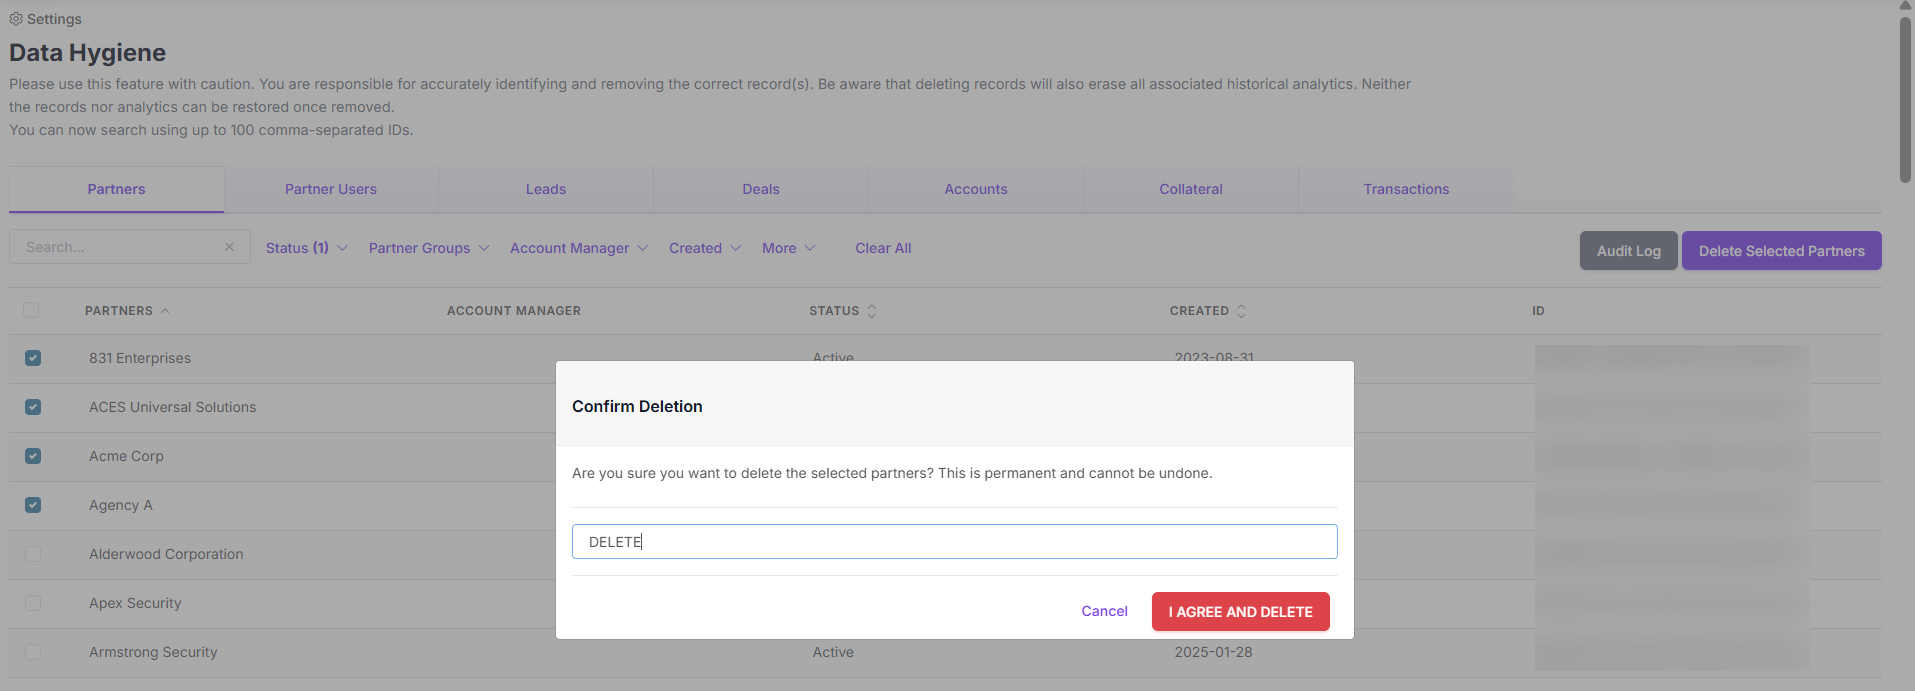Sort by the Status column arrows
Viewport: 1915px width, 691px height.
coord(872,311)
